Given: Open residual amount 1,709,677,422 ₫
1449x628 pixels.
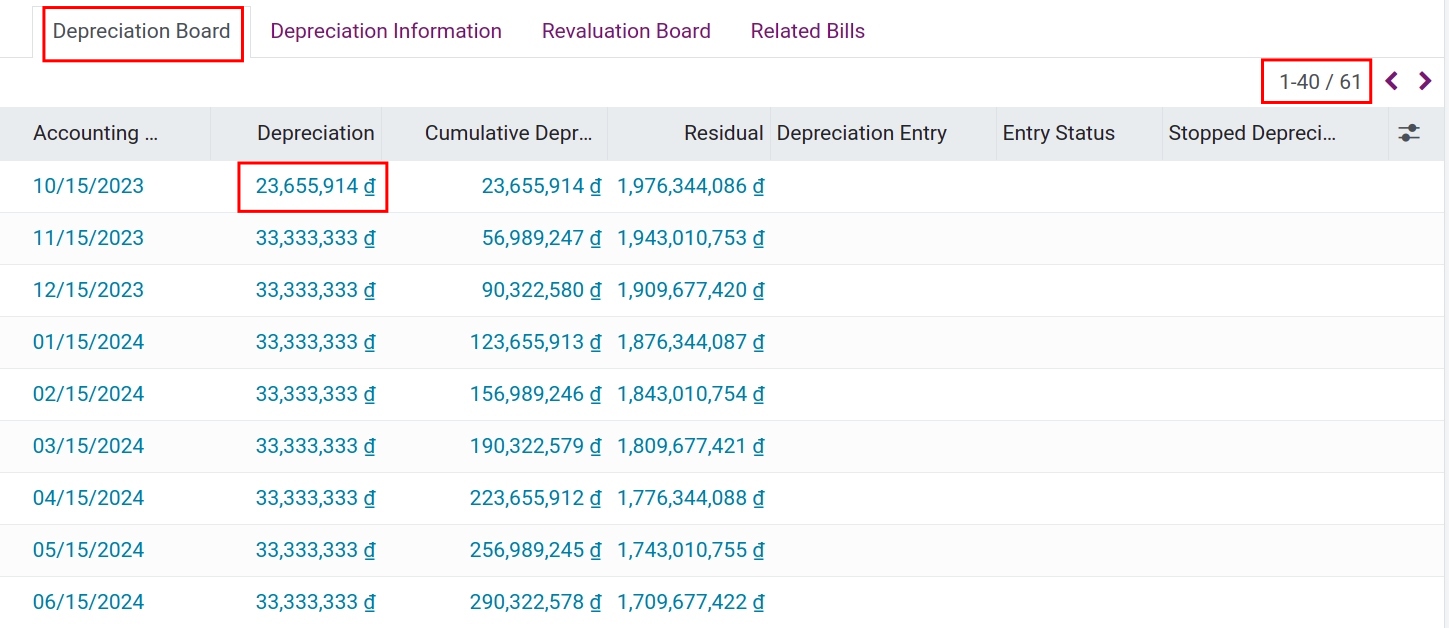Looking at the screenshot, I should tap(690, 602).
